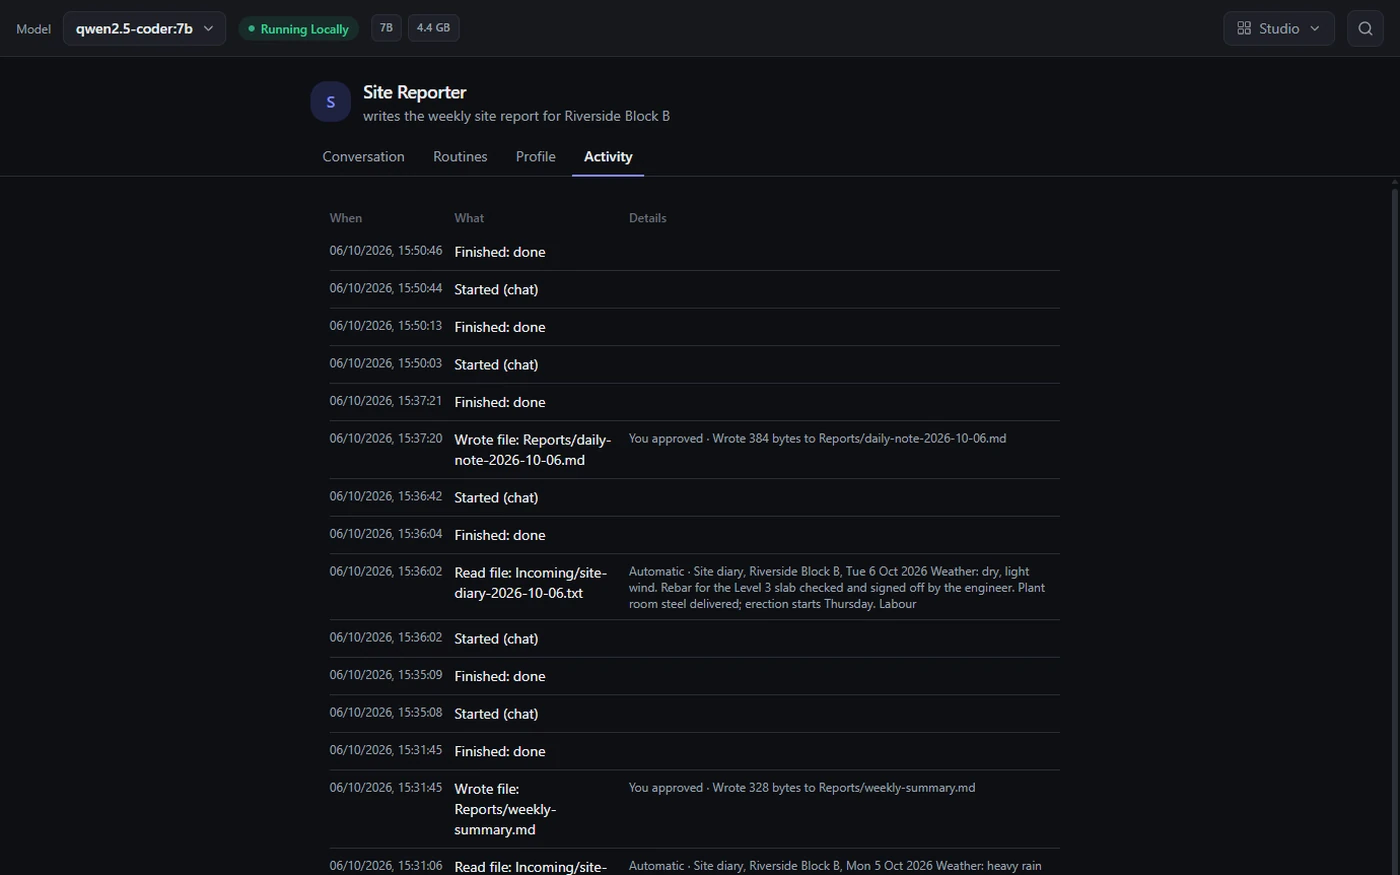The image size is (1400, 875).
Task: Select the 15:50:44 Started (chat) row
Action: click(694, 290)
